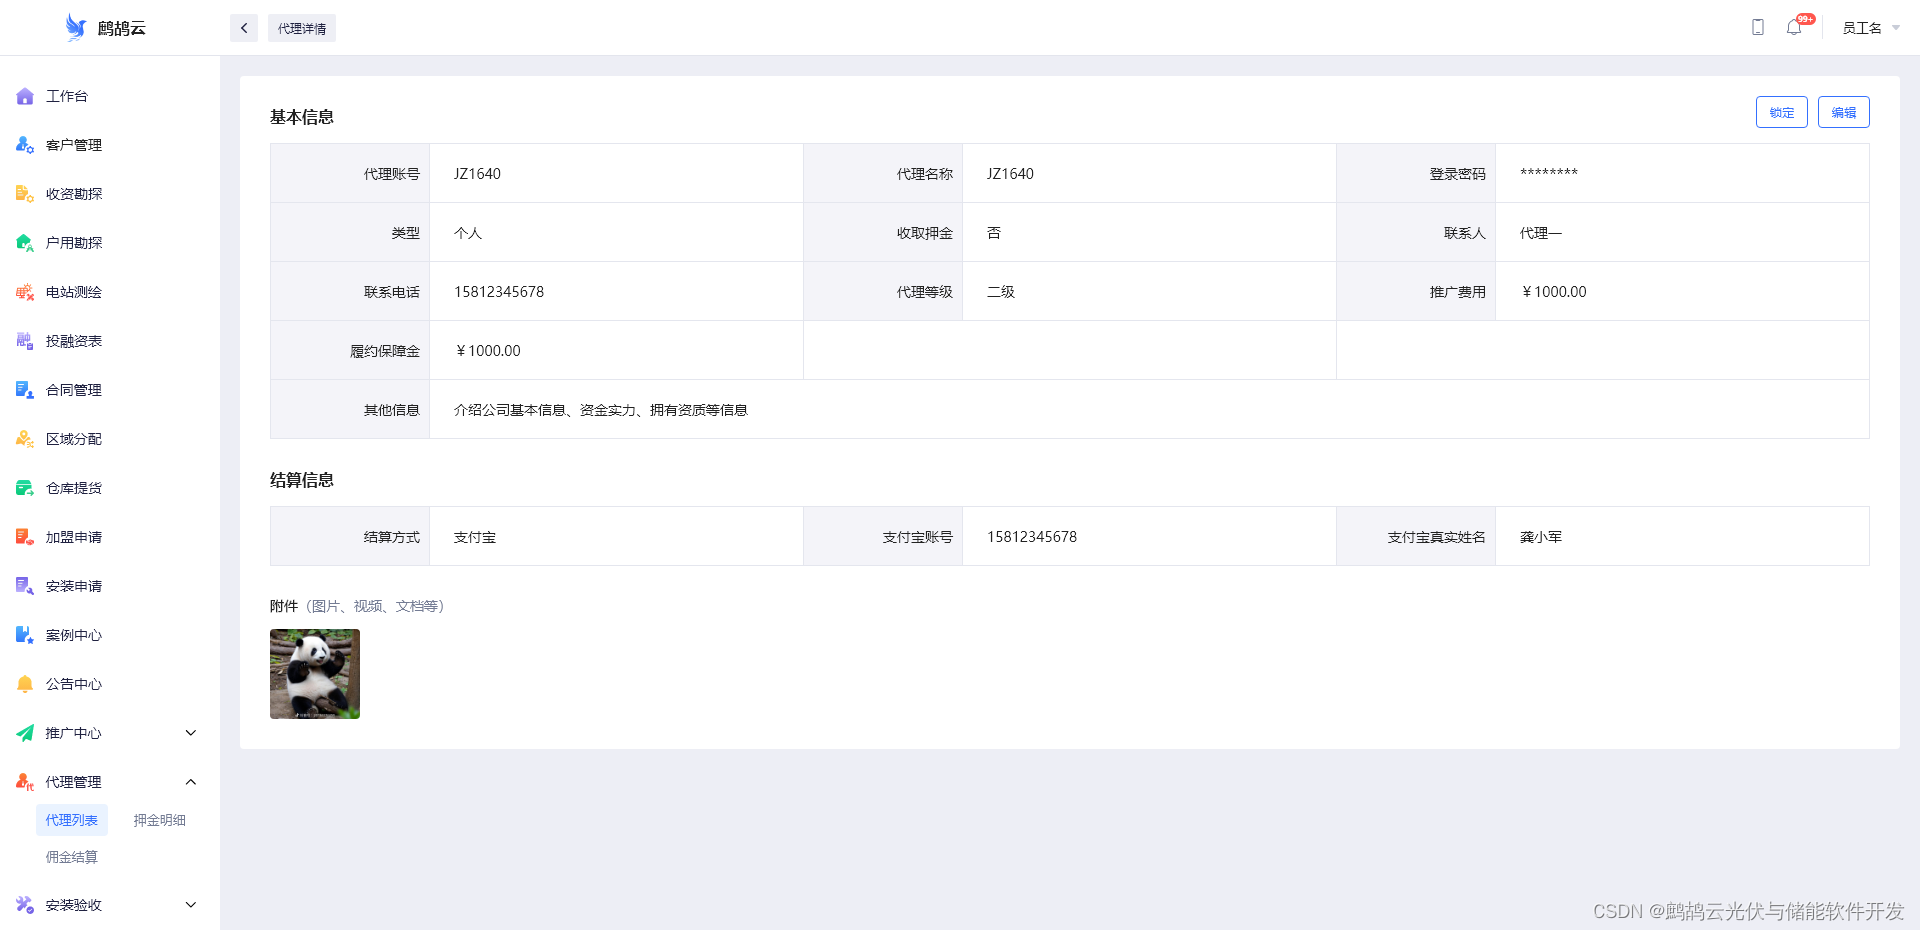Image resolution: width=1920 pixels, height=930 pixels.
Task: Click the 结算信息 section heading
Action: tap(302, 480)
